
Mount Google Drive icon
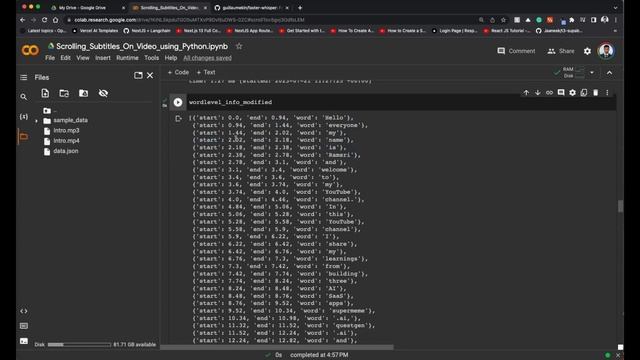pos(84,93)
